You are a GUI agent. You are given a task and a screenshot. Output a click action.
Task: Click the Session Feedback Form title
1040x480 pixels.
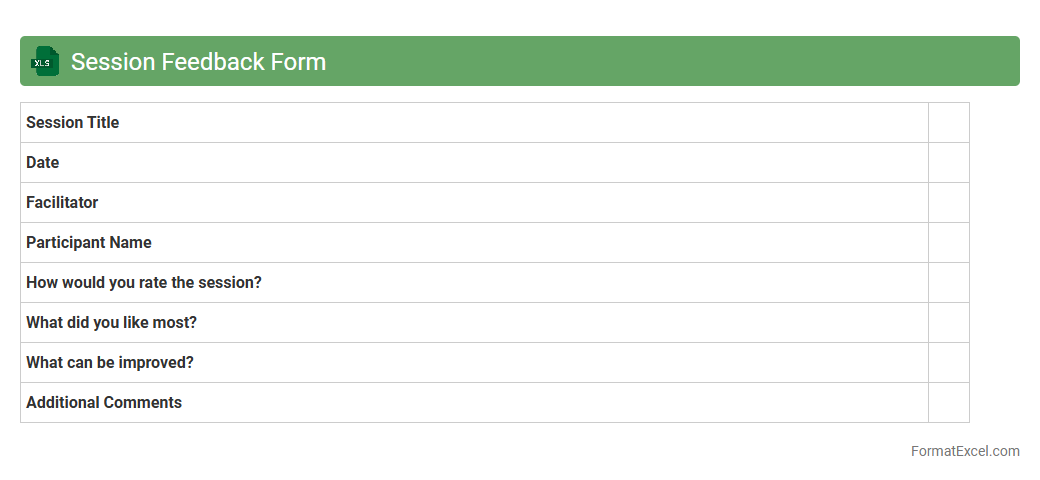[x=198, y=62]
